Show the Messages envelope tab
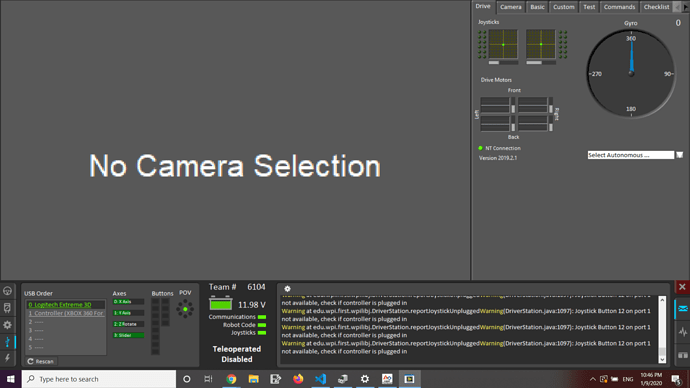 point(683,309)
